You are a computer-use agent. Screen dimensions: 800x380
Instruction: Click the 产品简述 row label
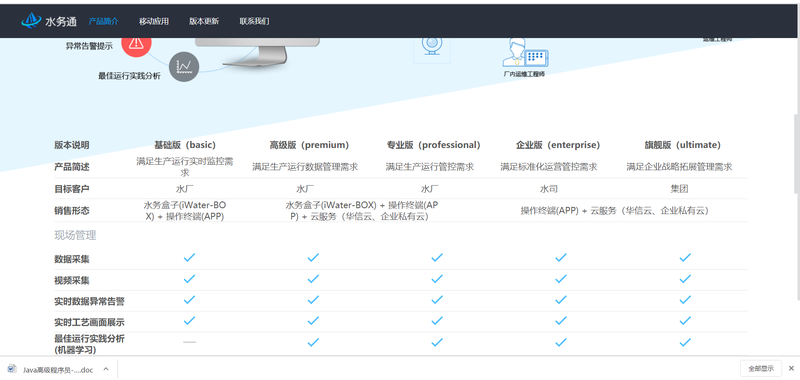tap(72, 167)
